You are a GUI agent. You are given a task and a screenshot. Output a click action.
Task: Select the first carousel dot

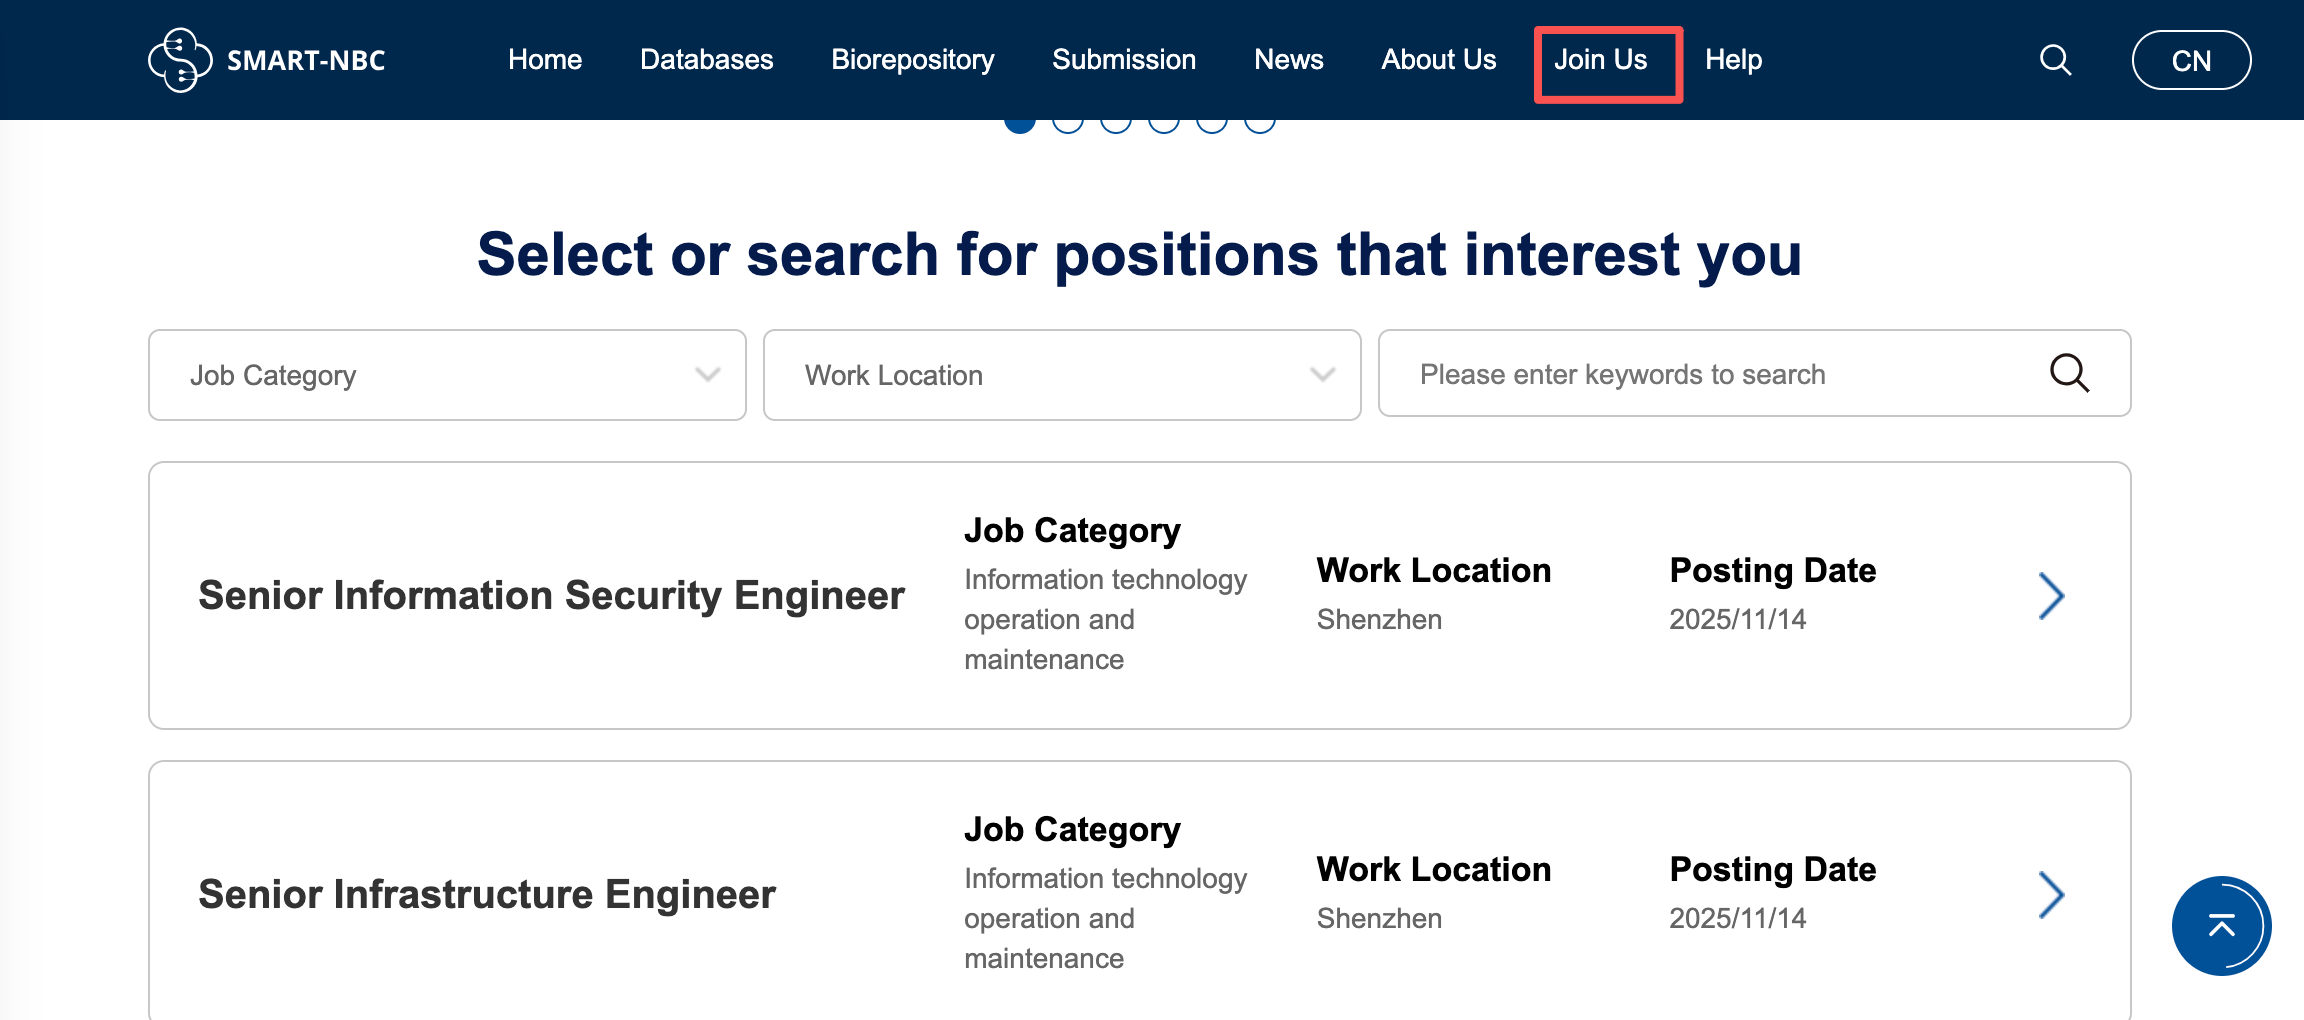(1020, 124)
